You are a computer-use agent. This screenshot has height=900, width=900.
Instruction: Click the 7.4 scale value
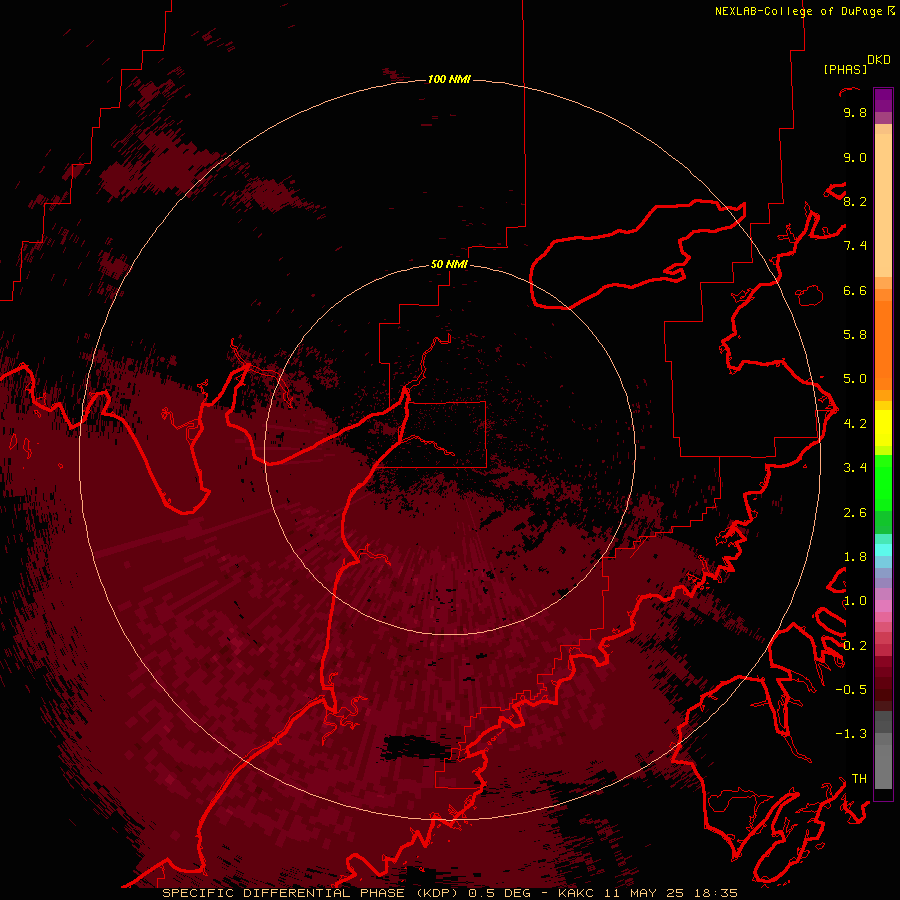pyautogui.click(x=855, y=246)
